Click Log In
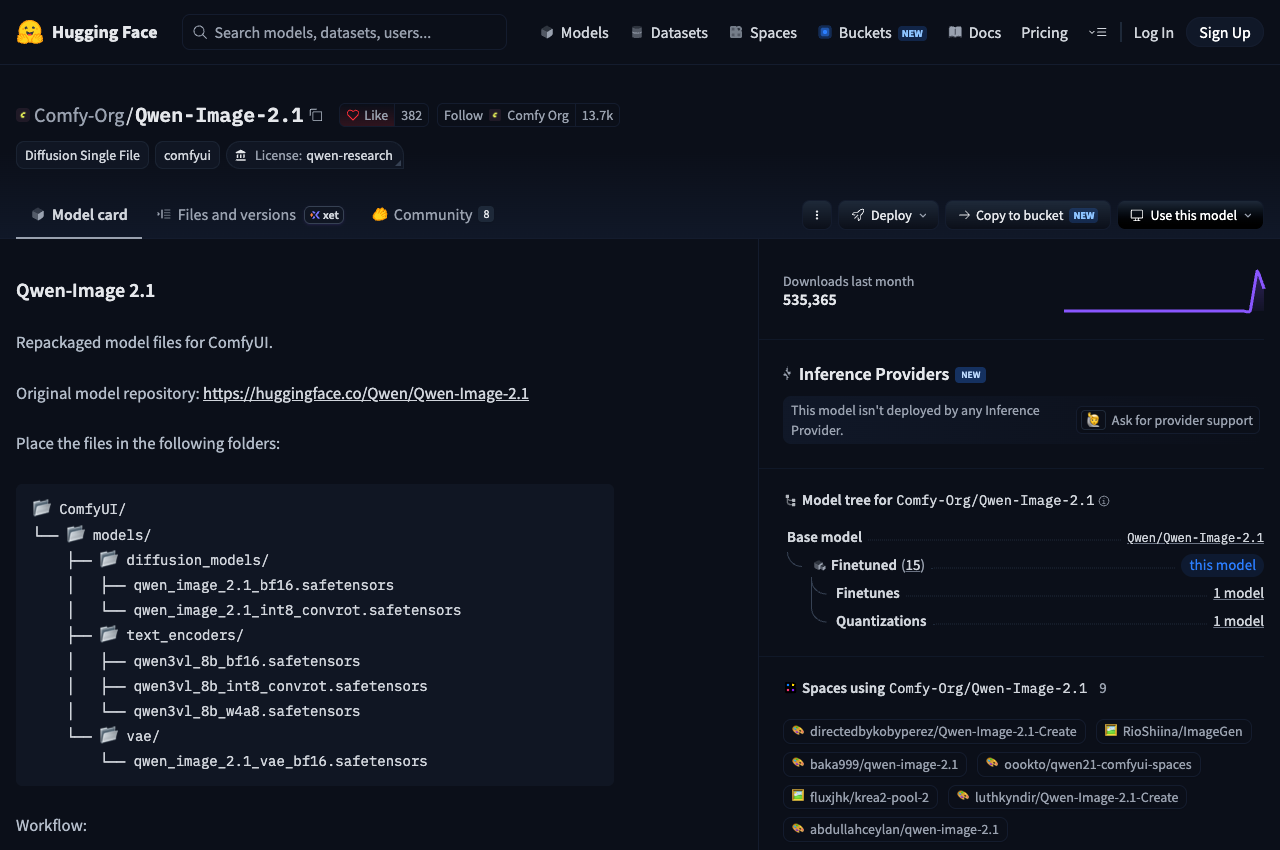This screenshot has height=850, width=1280. (x=1153, y=32)
